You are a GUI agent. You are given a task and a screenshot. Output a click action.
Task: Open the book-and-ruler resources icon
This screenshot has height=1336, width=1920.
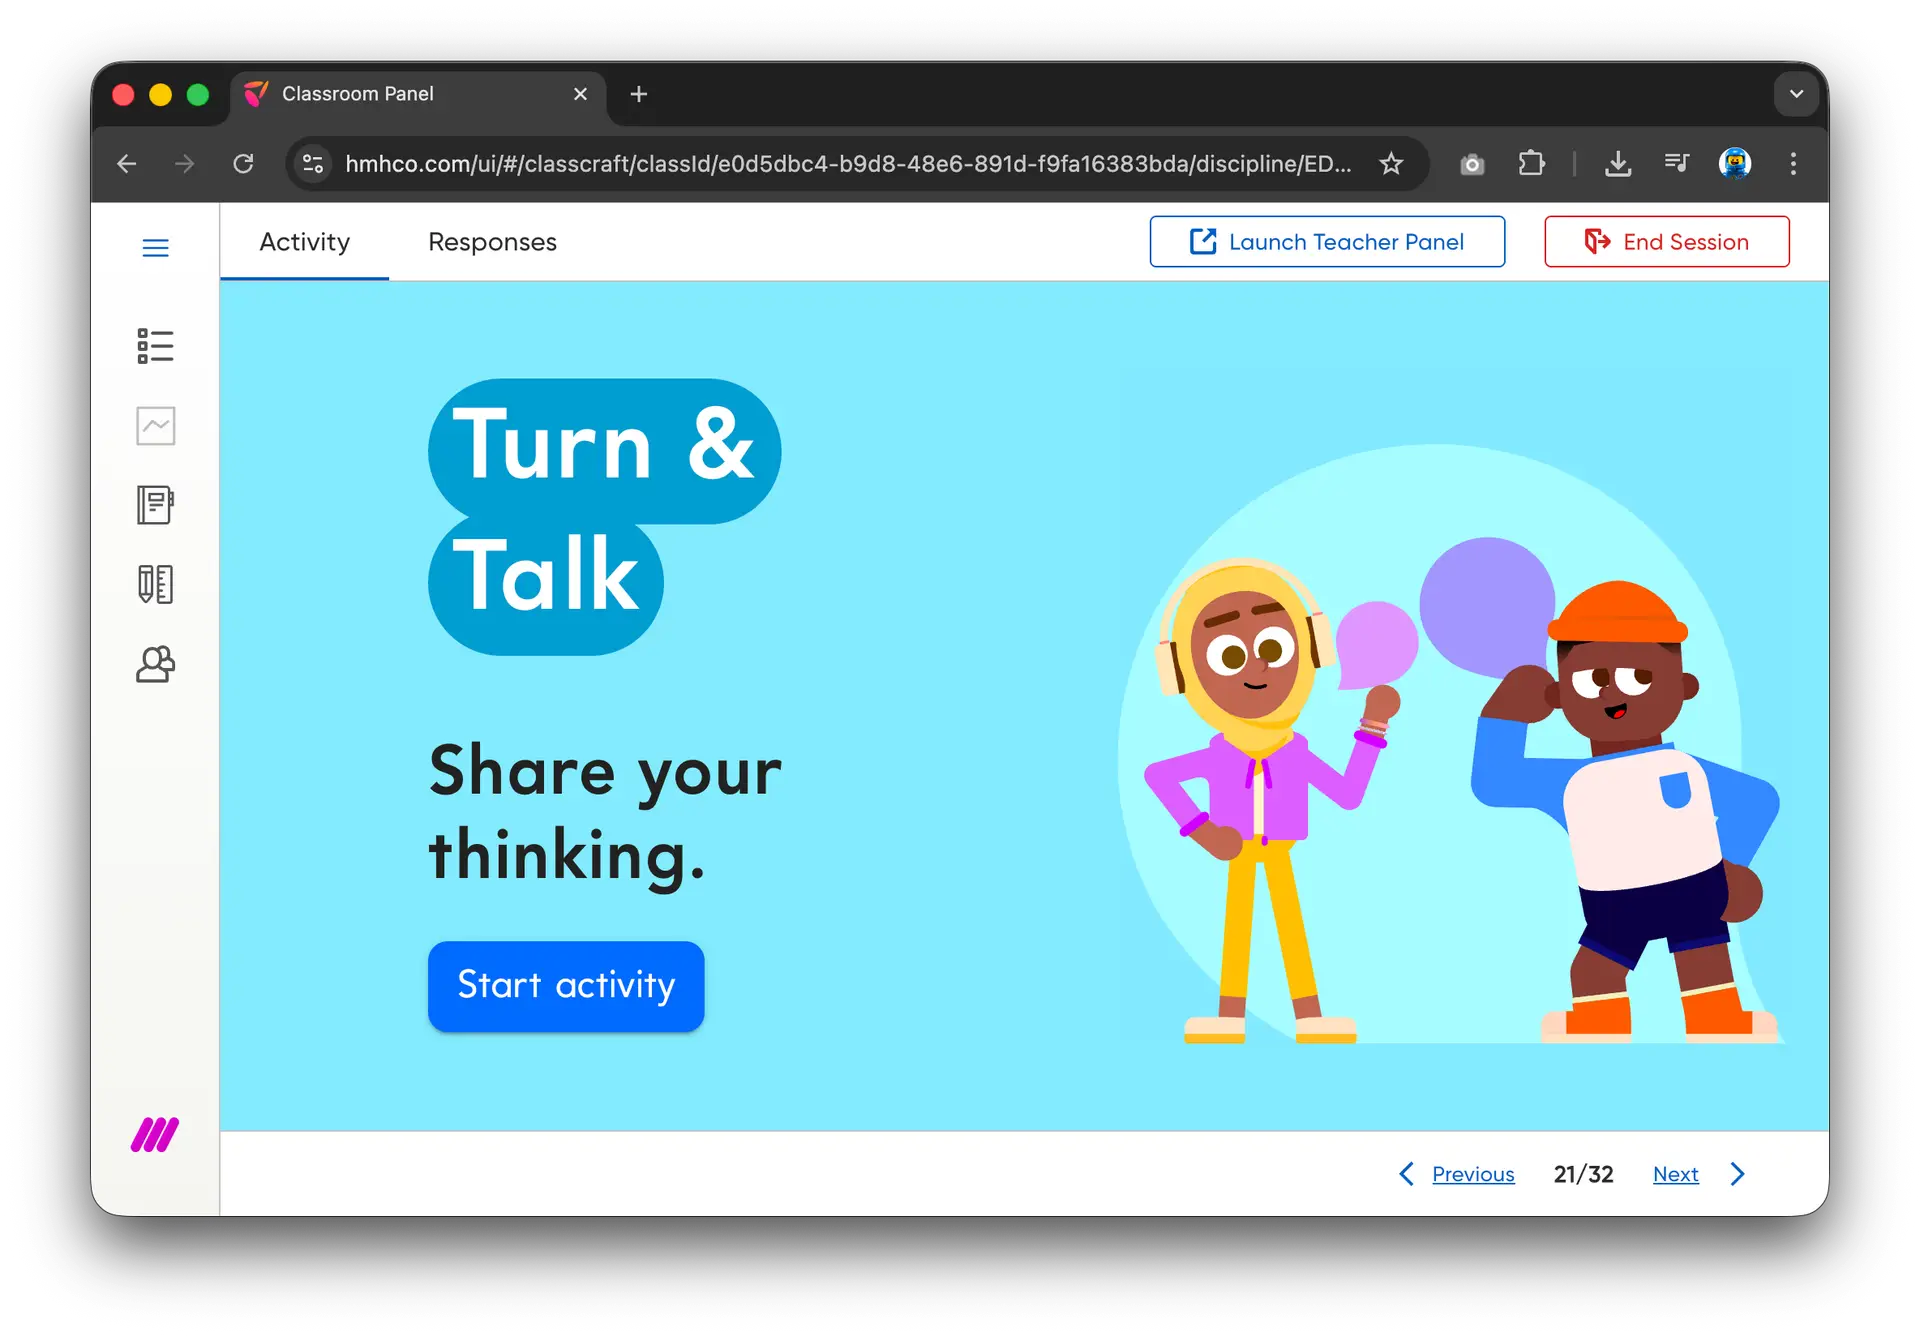pos(155,584)
